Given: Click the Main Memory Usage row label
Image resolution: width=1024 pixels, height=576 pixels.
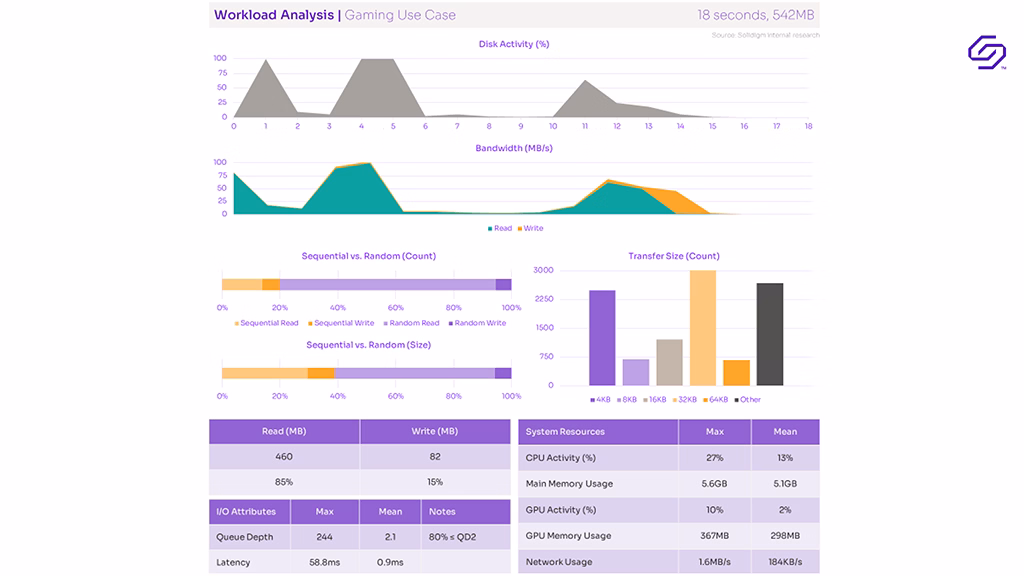Looking at the screenshot, I should [x=569, y=484].
